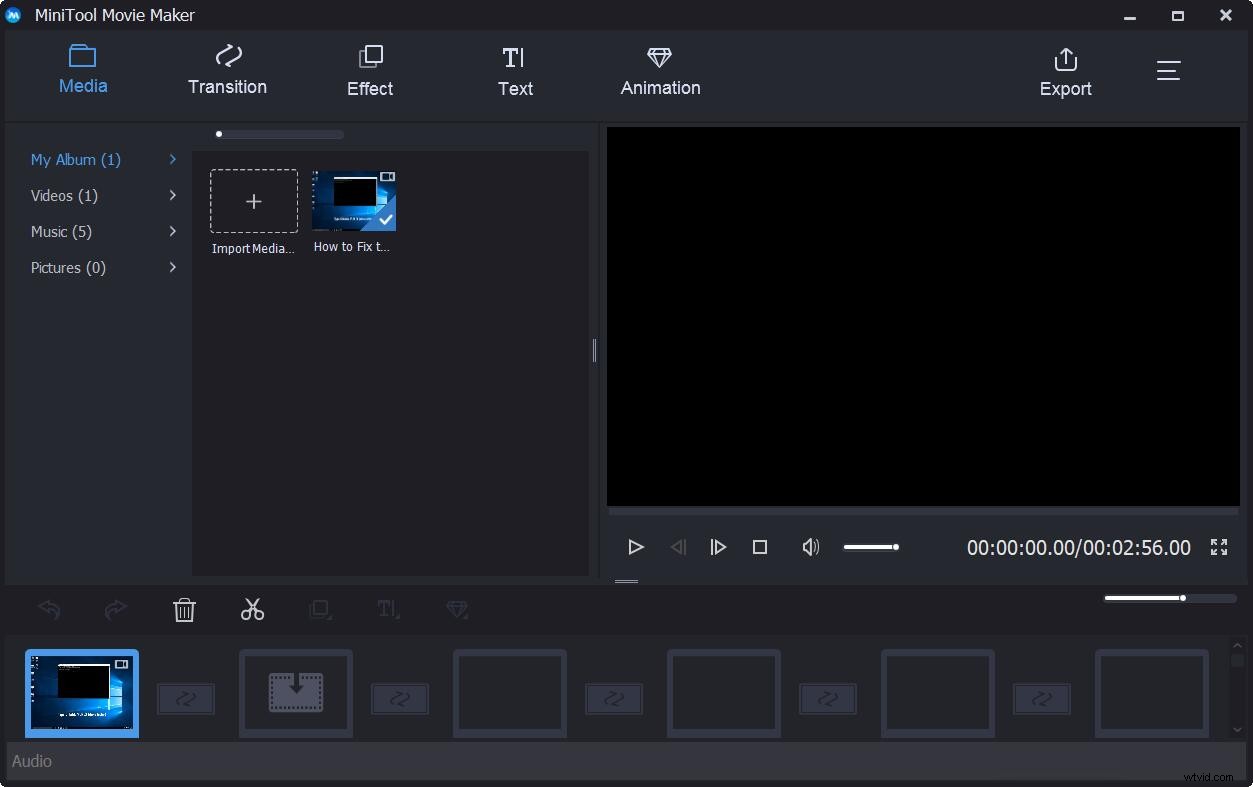This screenshot has width=1253, height=787.
Task: Expand the Pictures category
Action: point(68,267)
